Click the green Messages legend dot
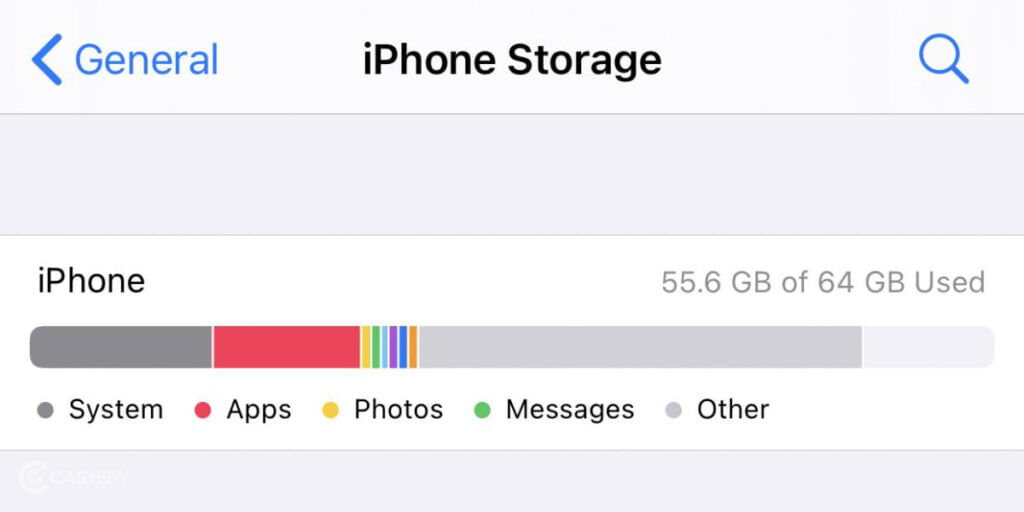This screenshot has height=512, width=1024. coord(483,411)
